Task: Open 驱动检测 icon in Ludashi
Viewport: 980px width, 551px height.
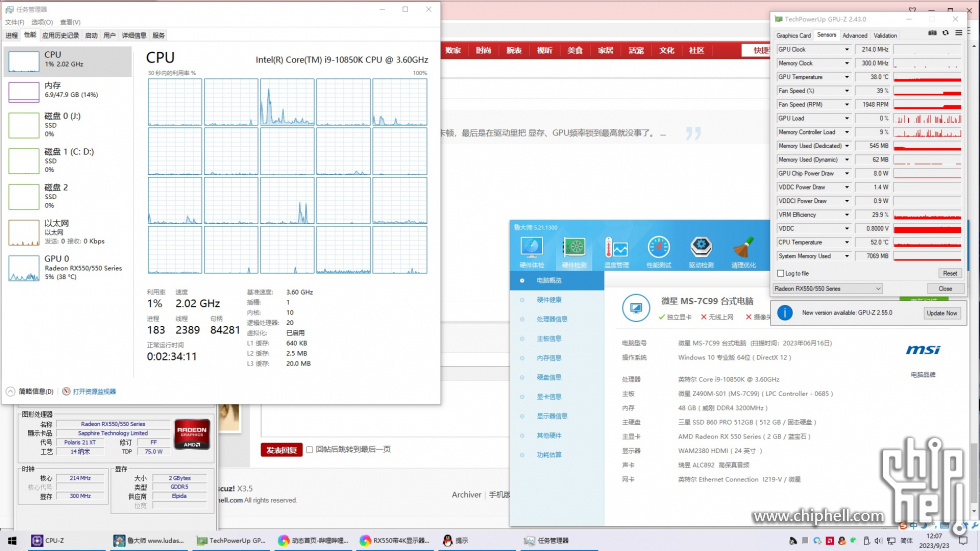Action: pos(701,252)
